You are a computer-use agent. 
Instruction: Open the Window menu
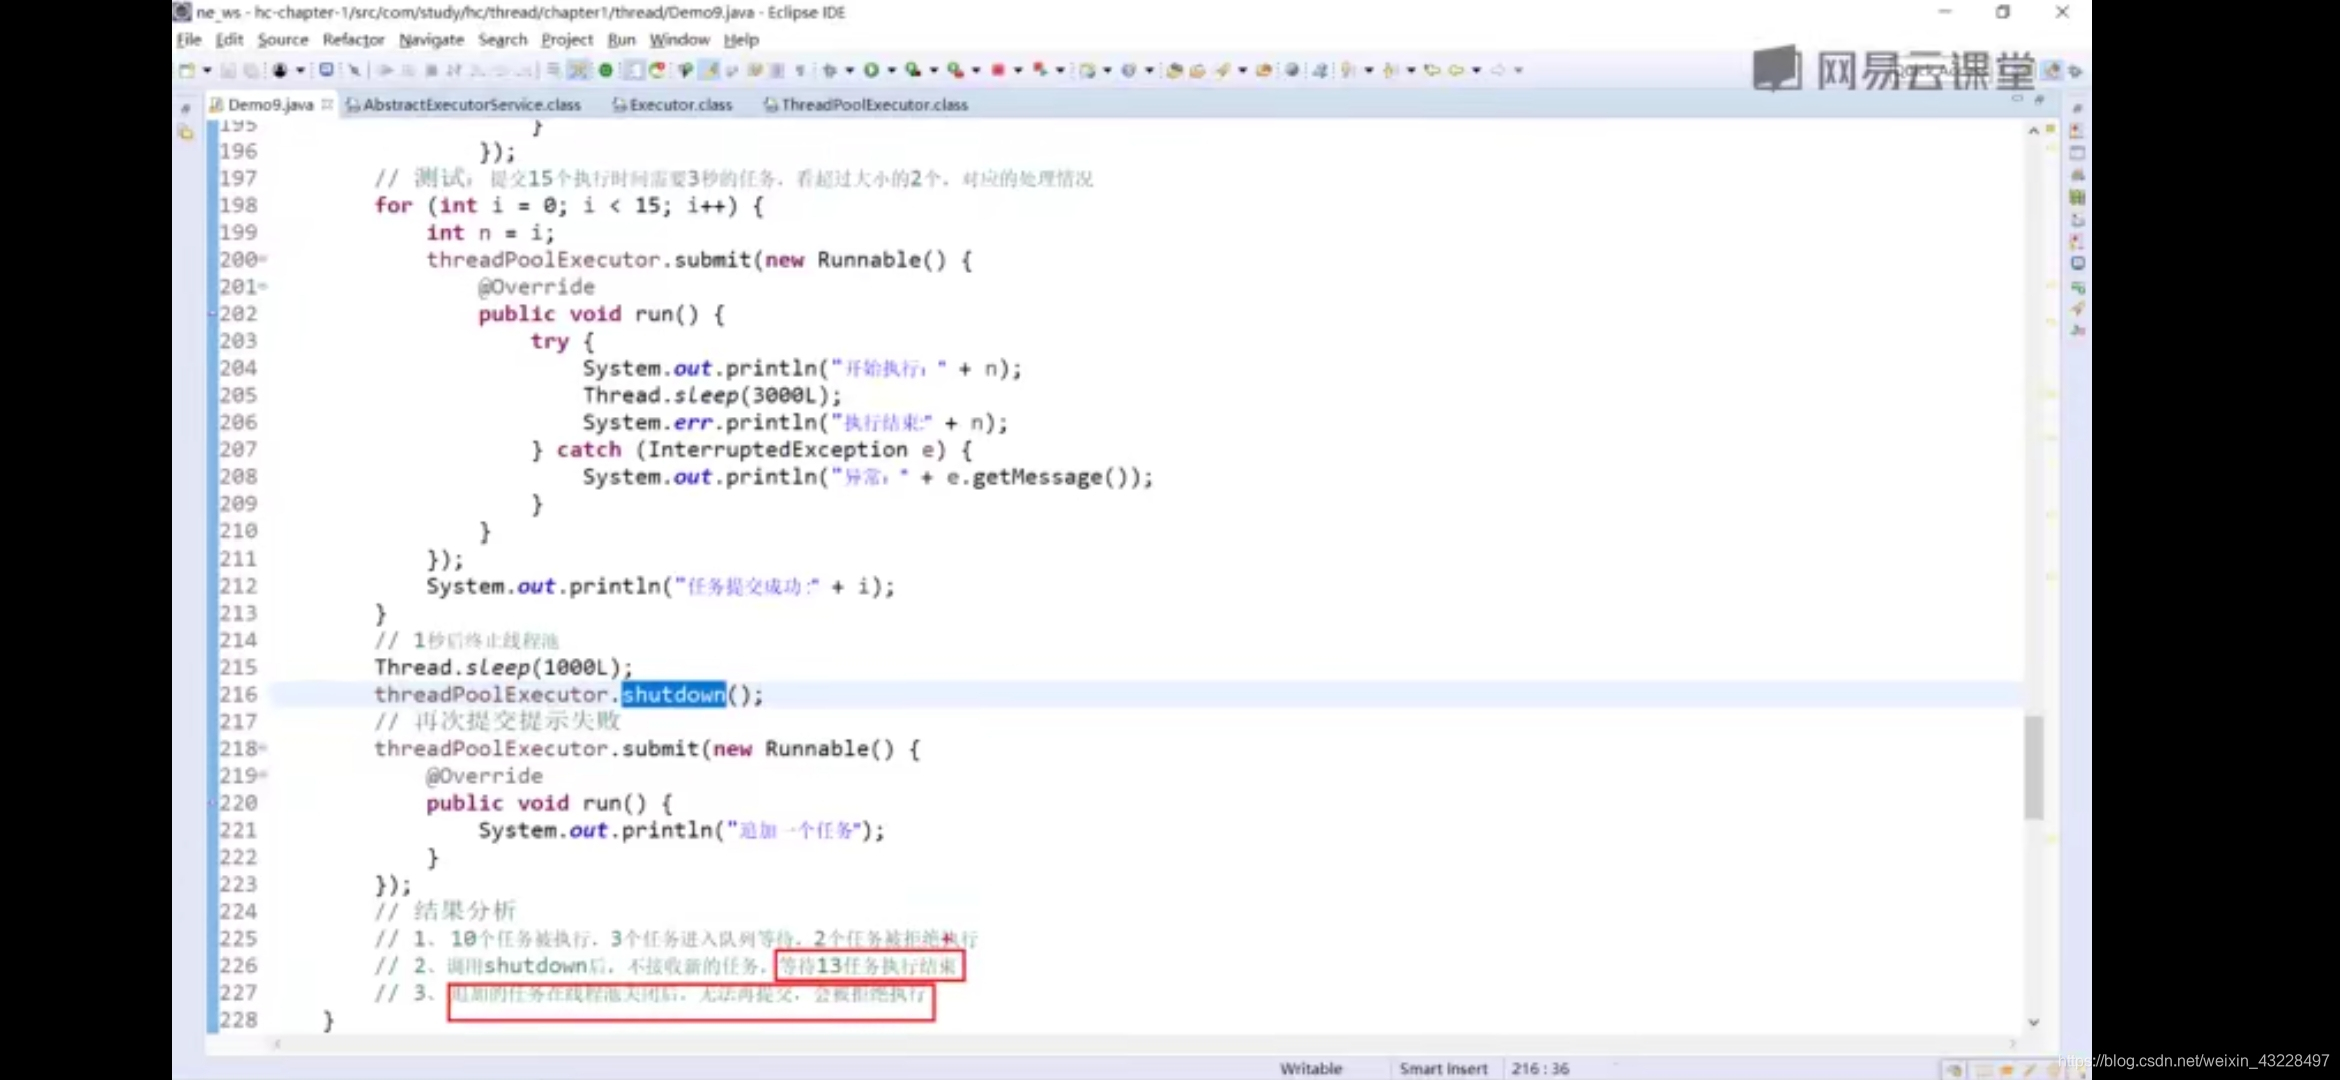click(x=679, y=40)
